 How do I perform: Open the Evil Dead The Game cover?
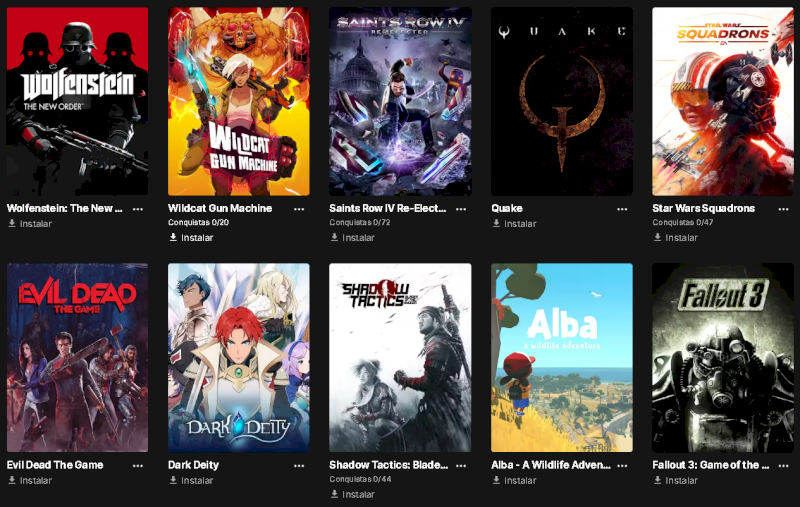click(78, 358)
